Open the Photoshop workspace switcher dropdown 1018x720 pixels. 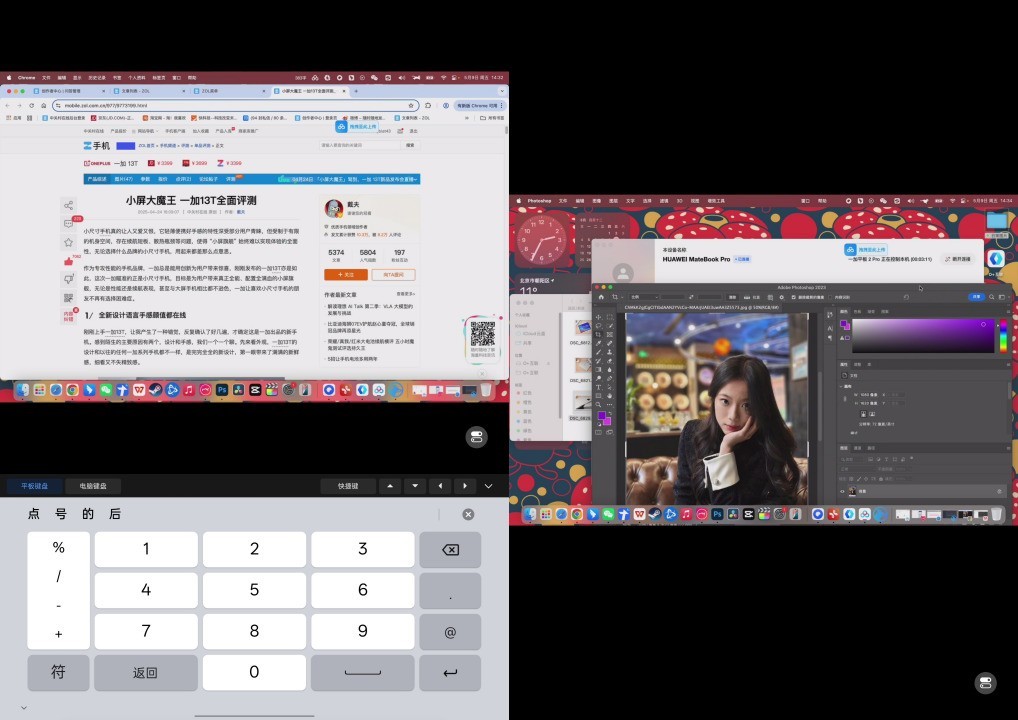click(x=1002, y=297)
